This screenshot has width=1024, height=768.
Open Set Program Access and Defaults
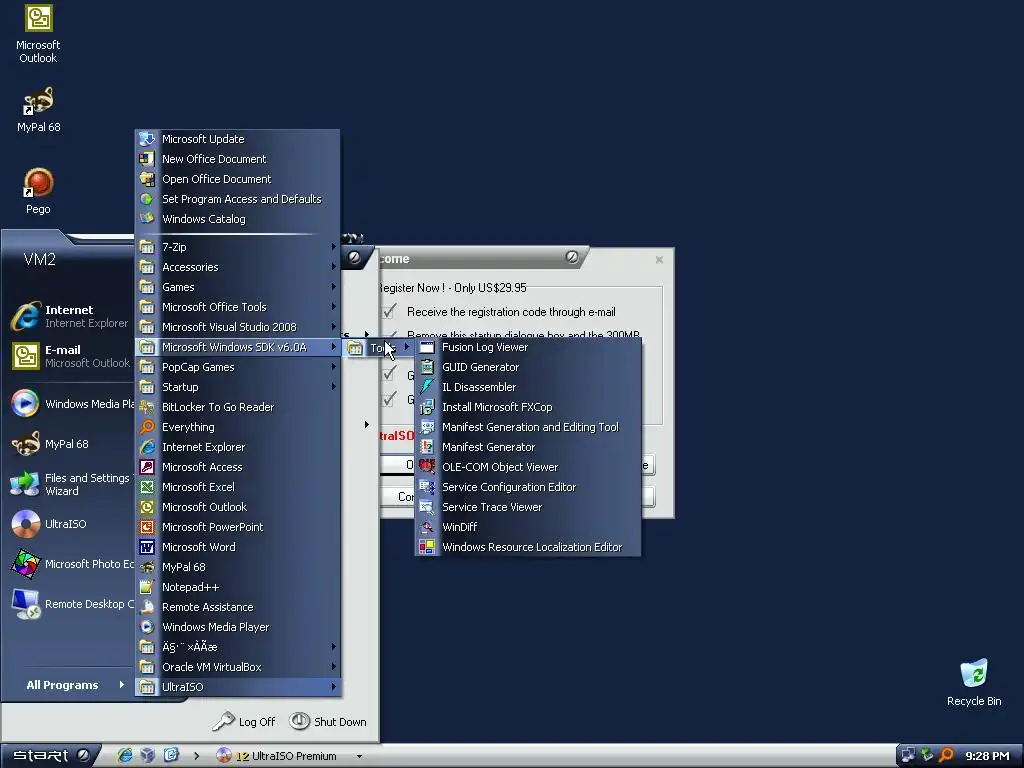(238, 199)
